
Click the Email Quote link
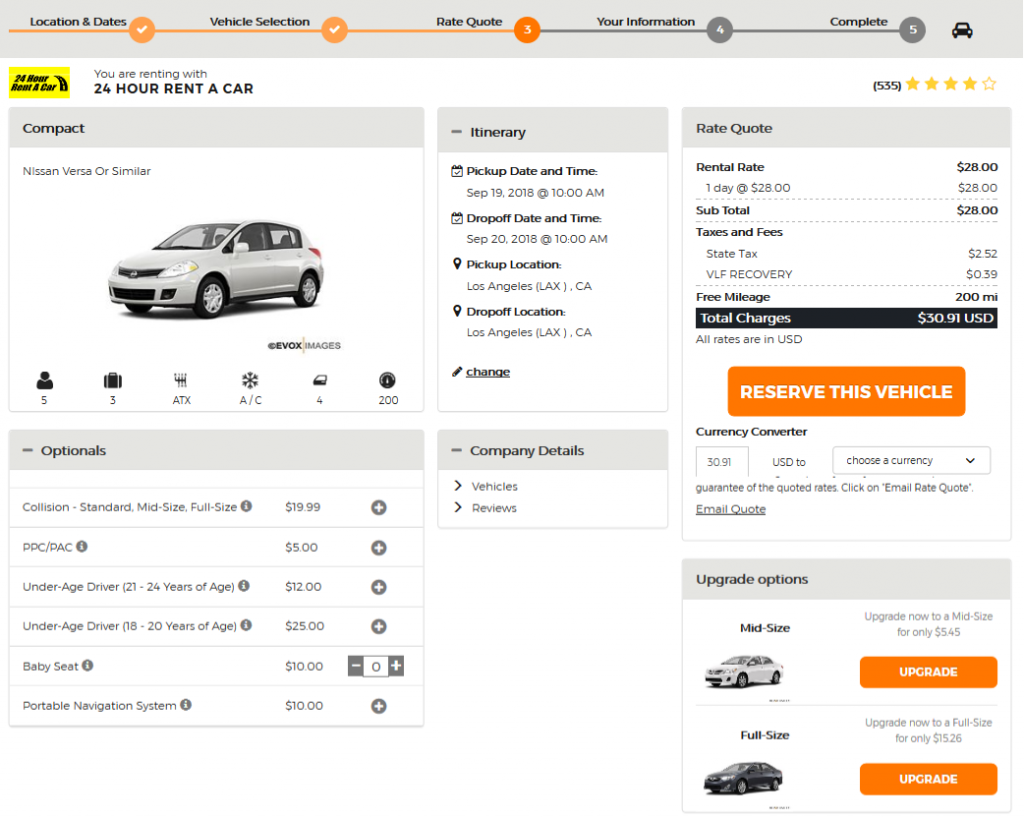pyautogui.click(x=731, y=509)
